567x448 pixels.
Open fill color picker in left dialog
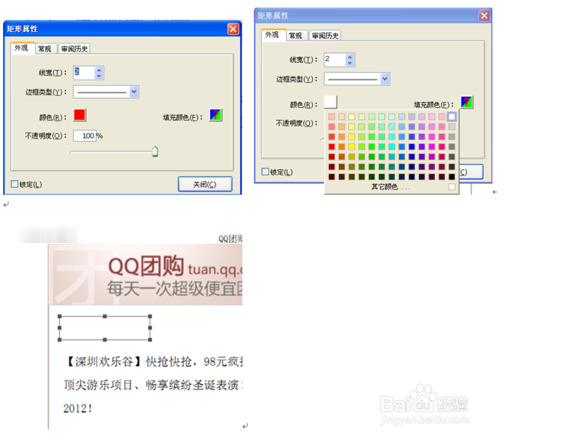coord(216,115)
